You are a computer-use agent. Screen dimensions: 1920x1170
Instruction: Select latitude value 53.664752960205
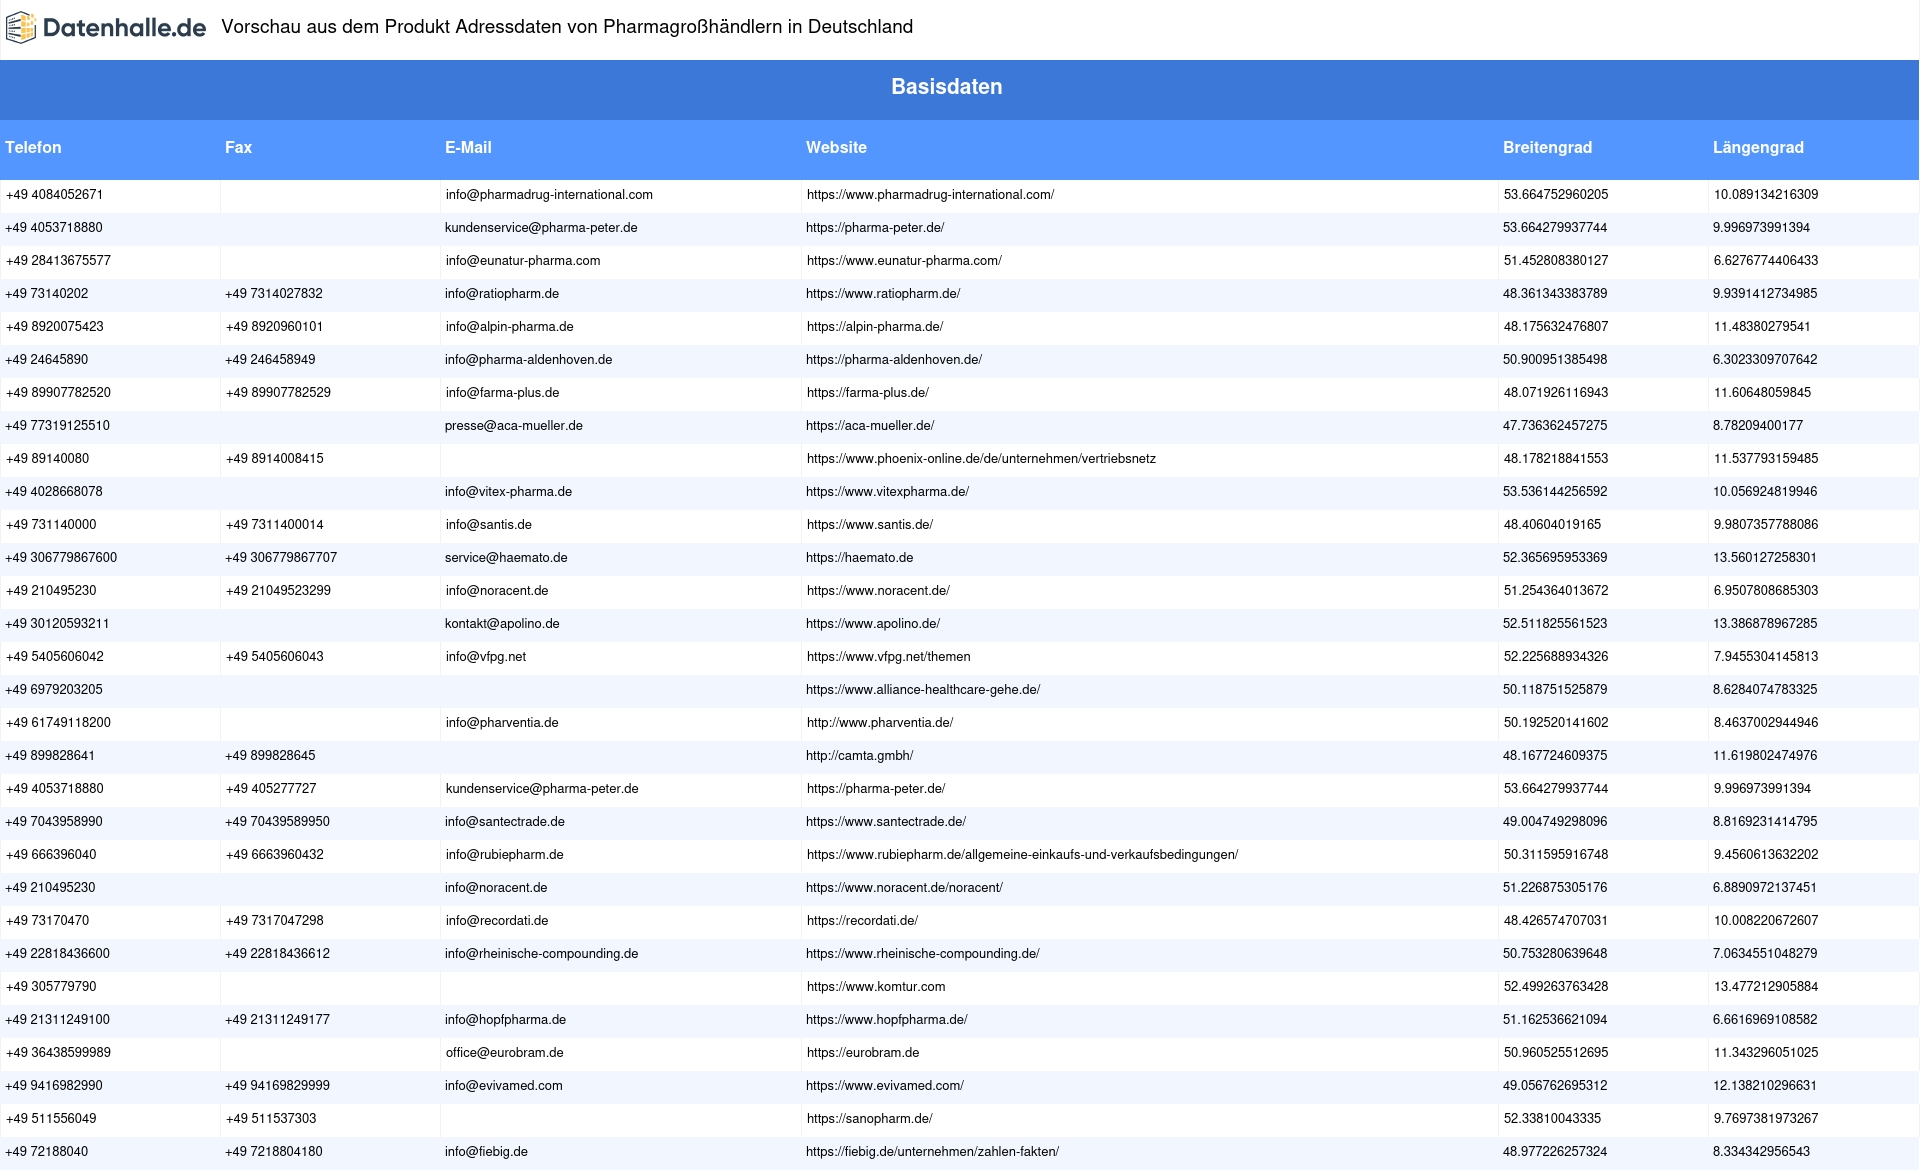[x=1556, y=195]
